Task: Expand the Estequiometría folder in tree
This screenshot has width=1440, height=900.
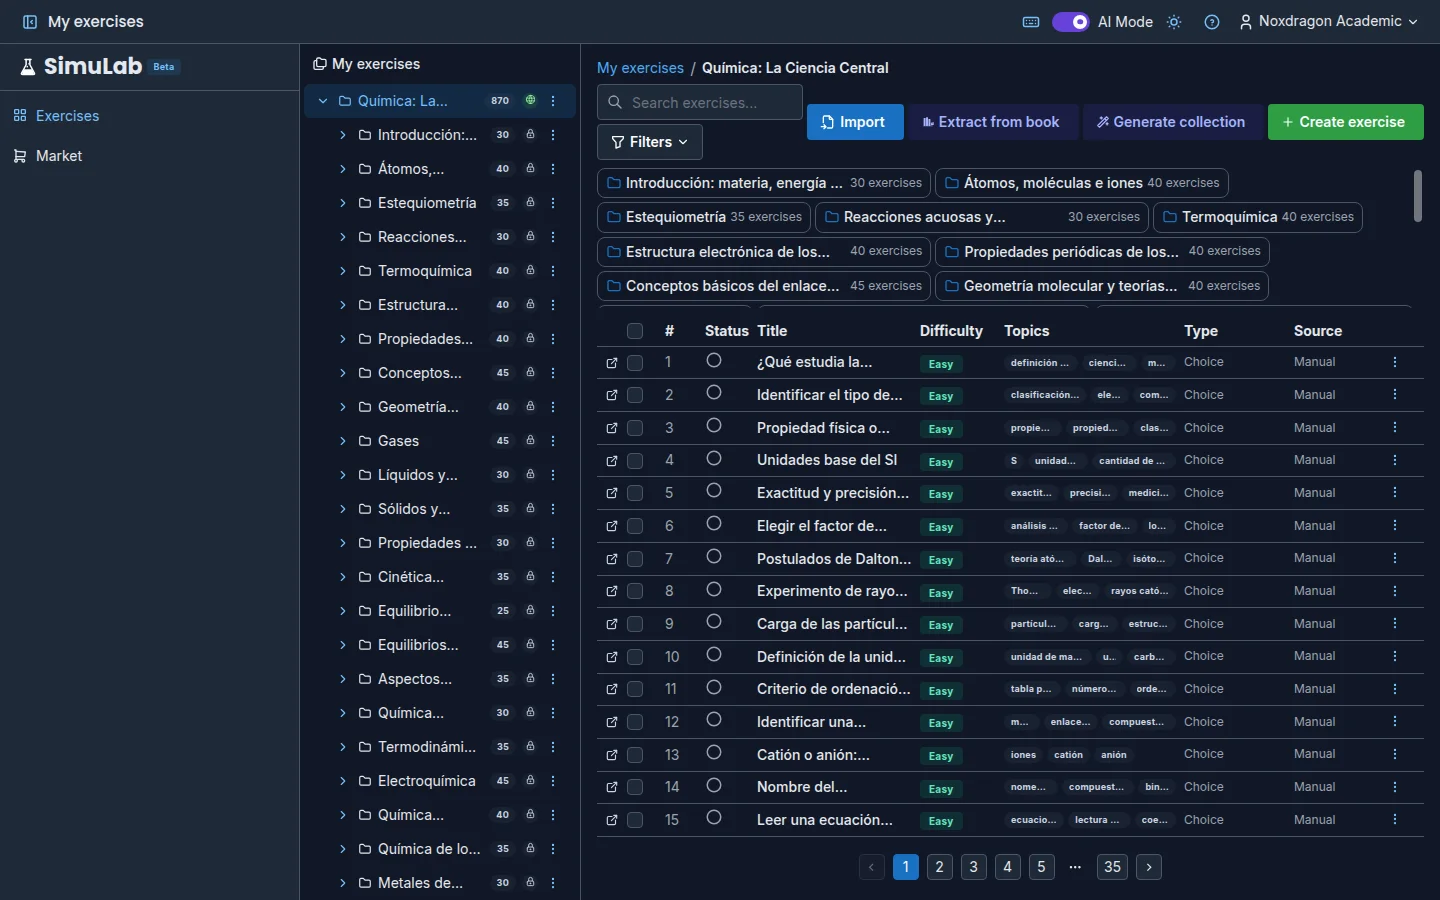Action: pos(342,203)
